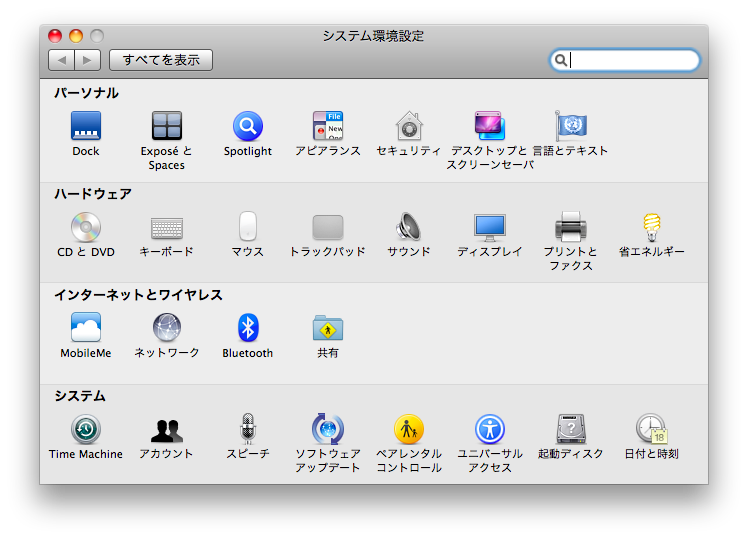Screen dimensions: 748x539
Task: Click the magnifier icon in search field
Action: tap(561, 60)
